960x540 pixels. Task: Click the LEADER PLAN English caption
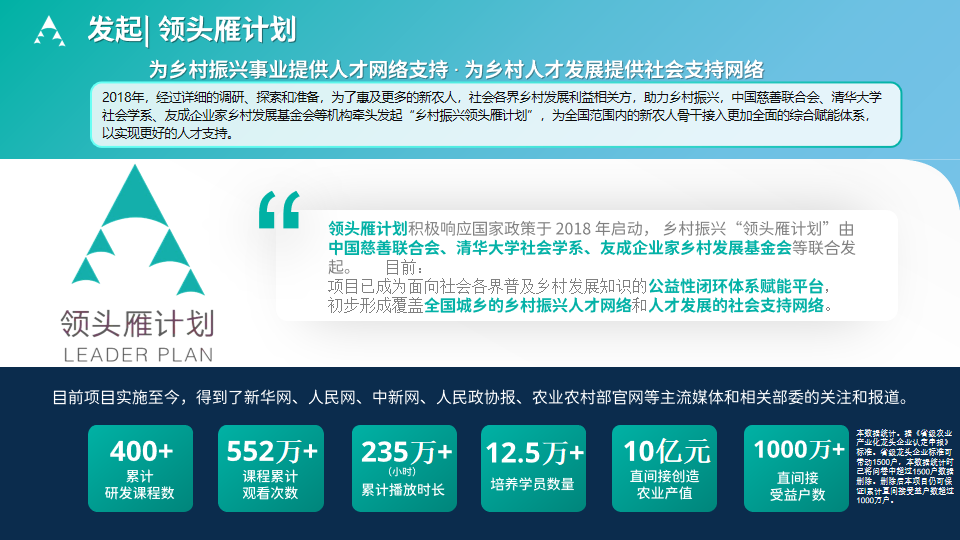point(138,355)
